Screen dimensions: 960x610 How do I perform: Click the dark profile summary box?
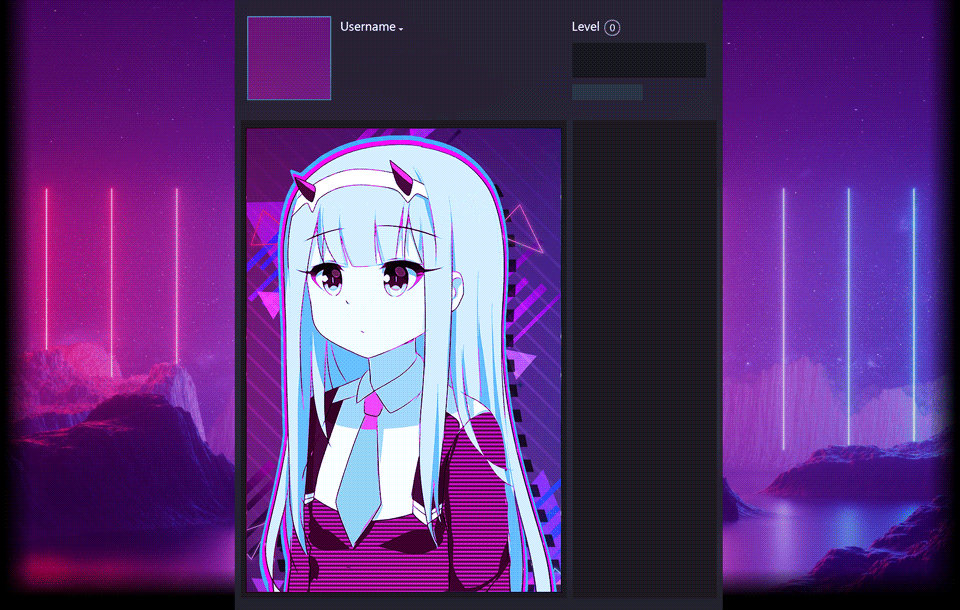[x=638, y=58]
